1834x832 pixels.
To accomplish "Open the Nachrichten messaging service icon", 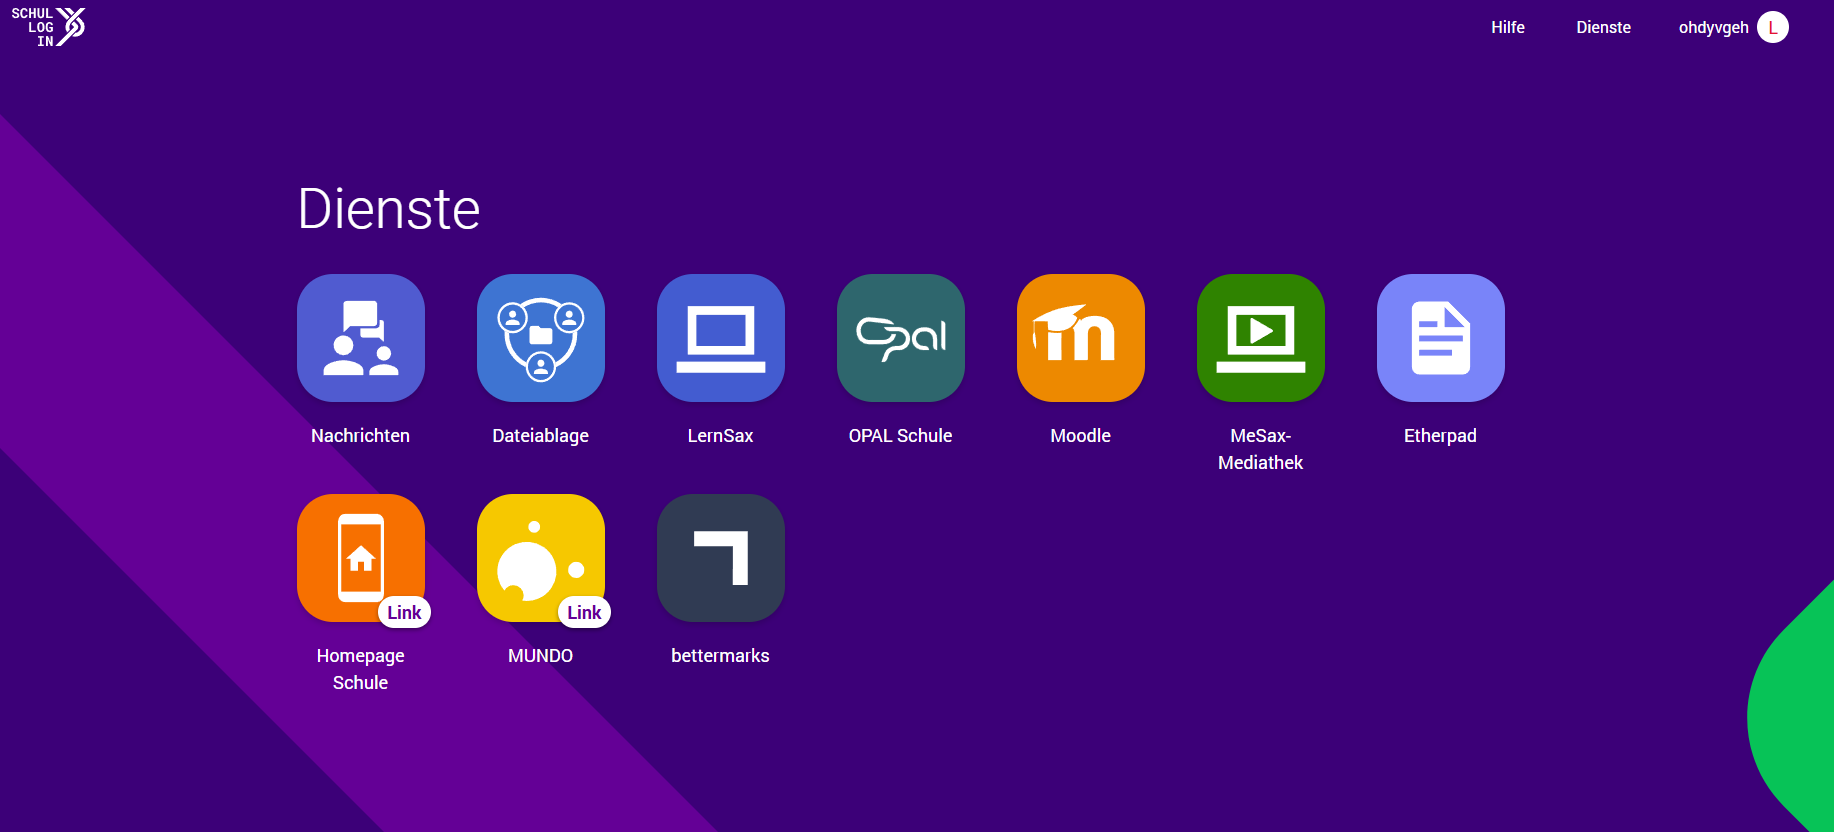I will point(361,338).
